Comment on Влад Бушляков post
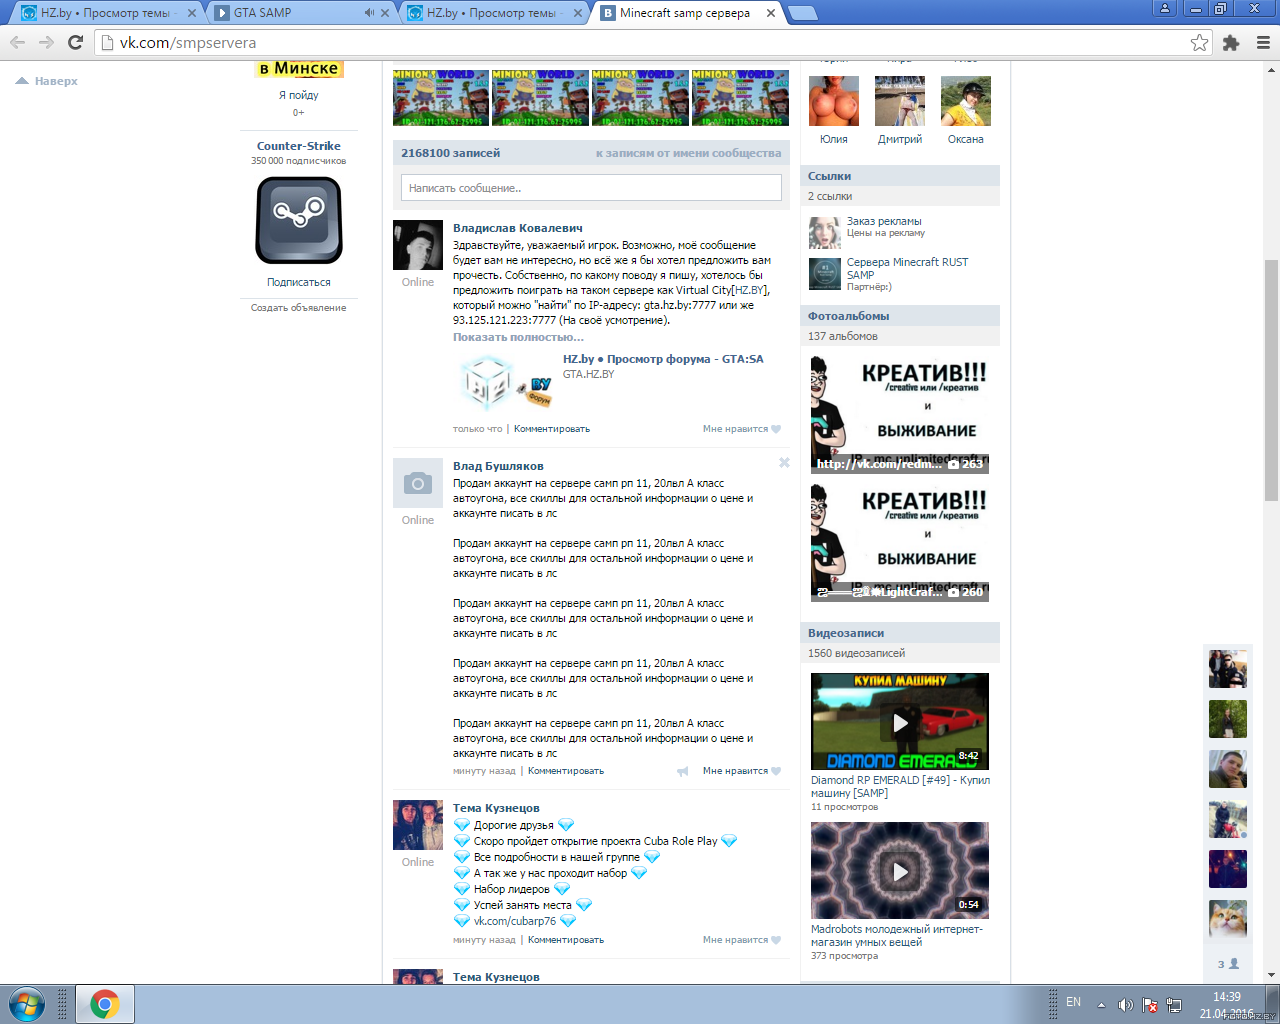Image resolution: width=1280 pixels, height=1024 pixels. (566, 771)
